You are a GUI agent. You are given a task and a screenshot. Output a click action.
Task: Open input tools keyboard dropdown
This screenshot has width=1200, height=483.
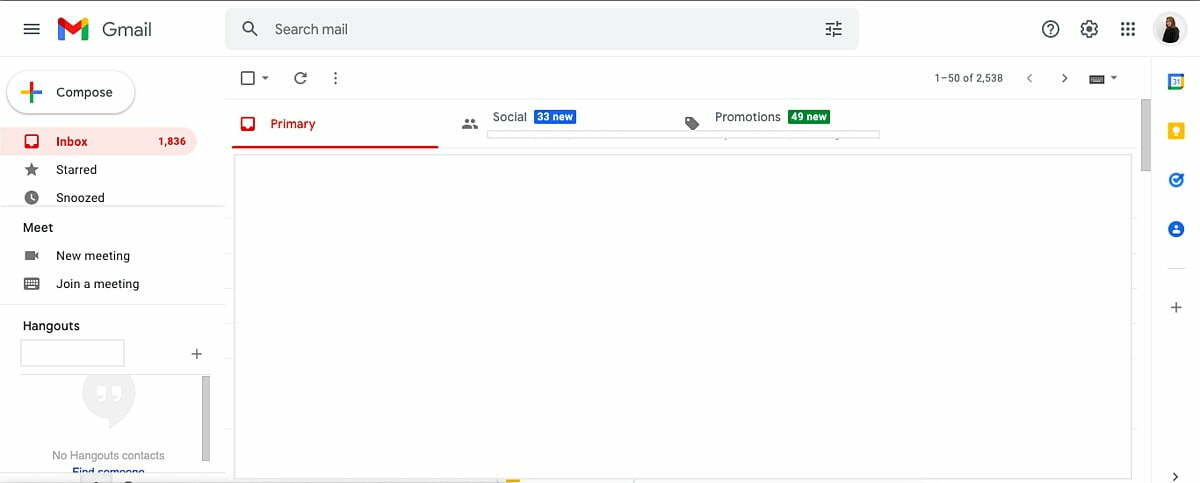[1103, 78]
